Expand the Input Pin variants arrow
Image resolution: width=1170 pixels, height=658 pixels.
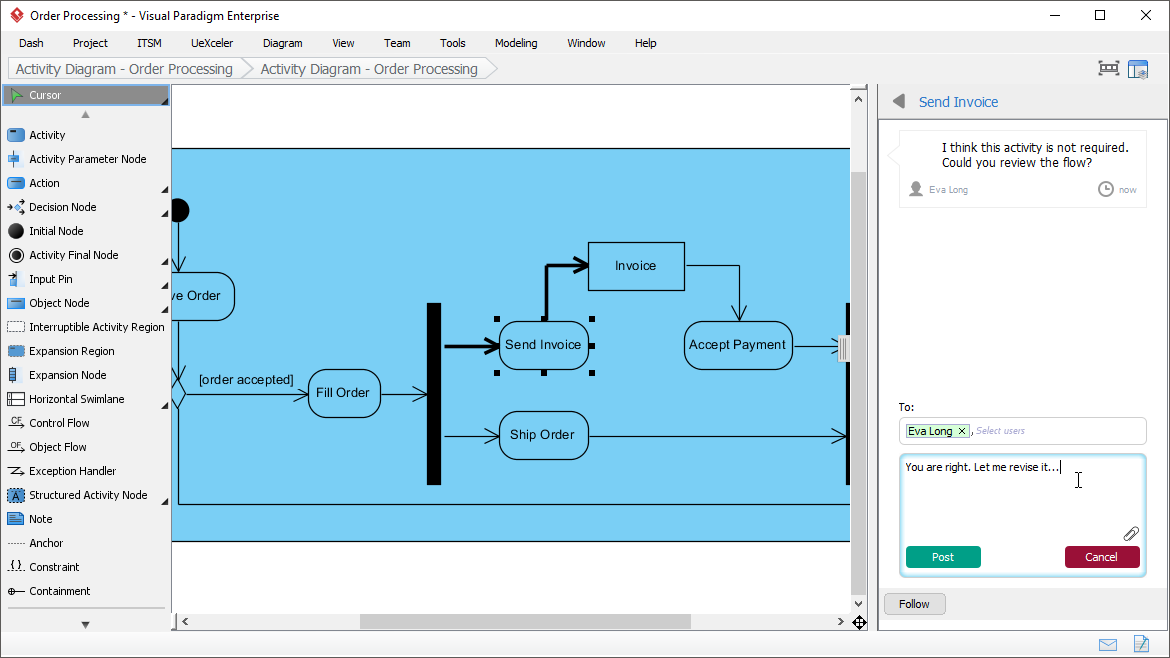point(165,286)
